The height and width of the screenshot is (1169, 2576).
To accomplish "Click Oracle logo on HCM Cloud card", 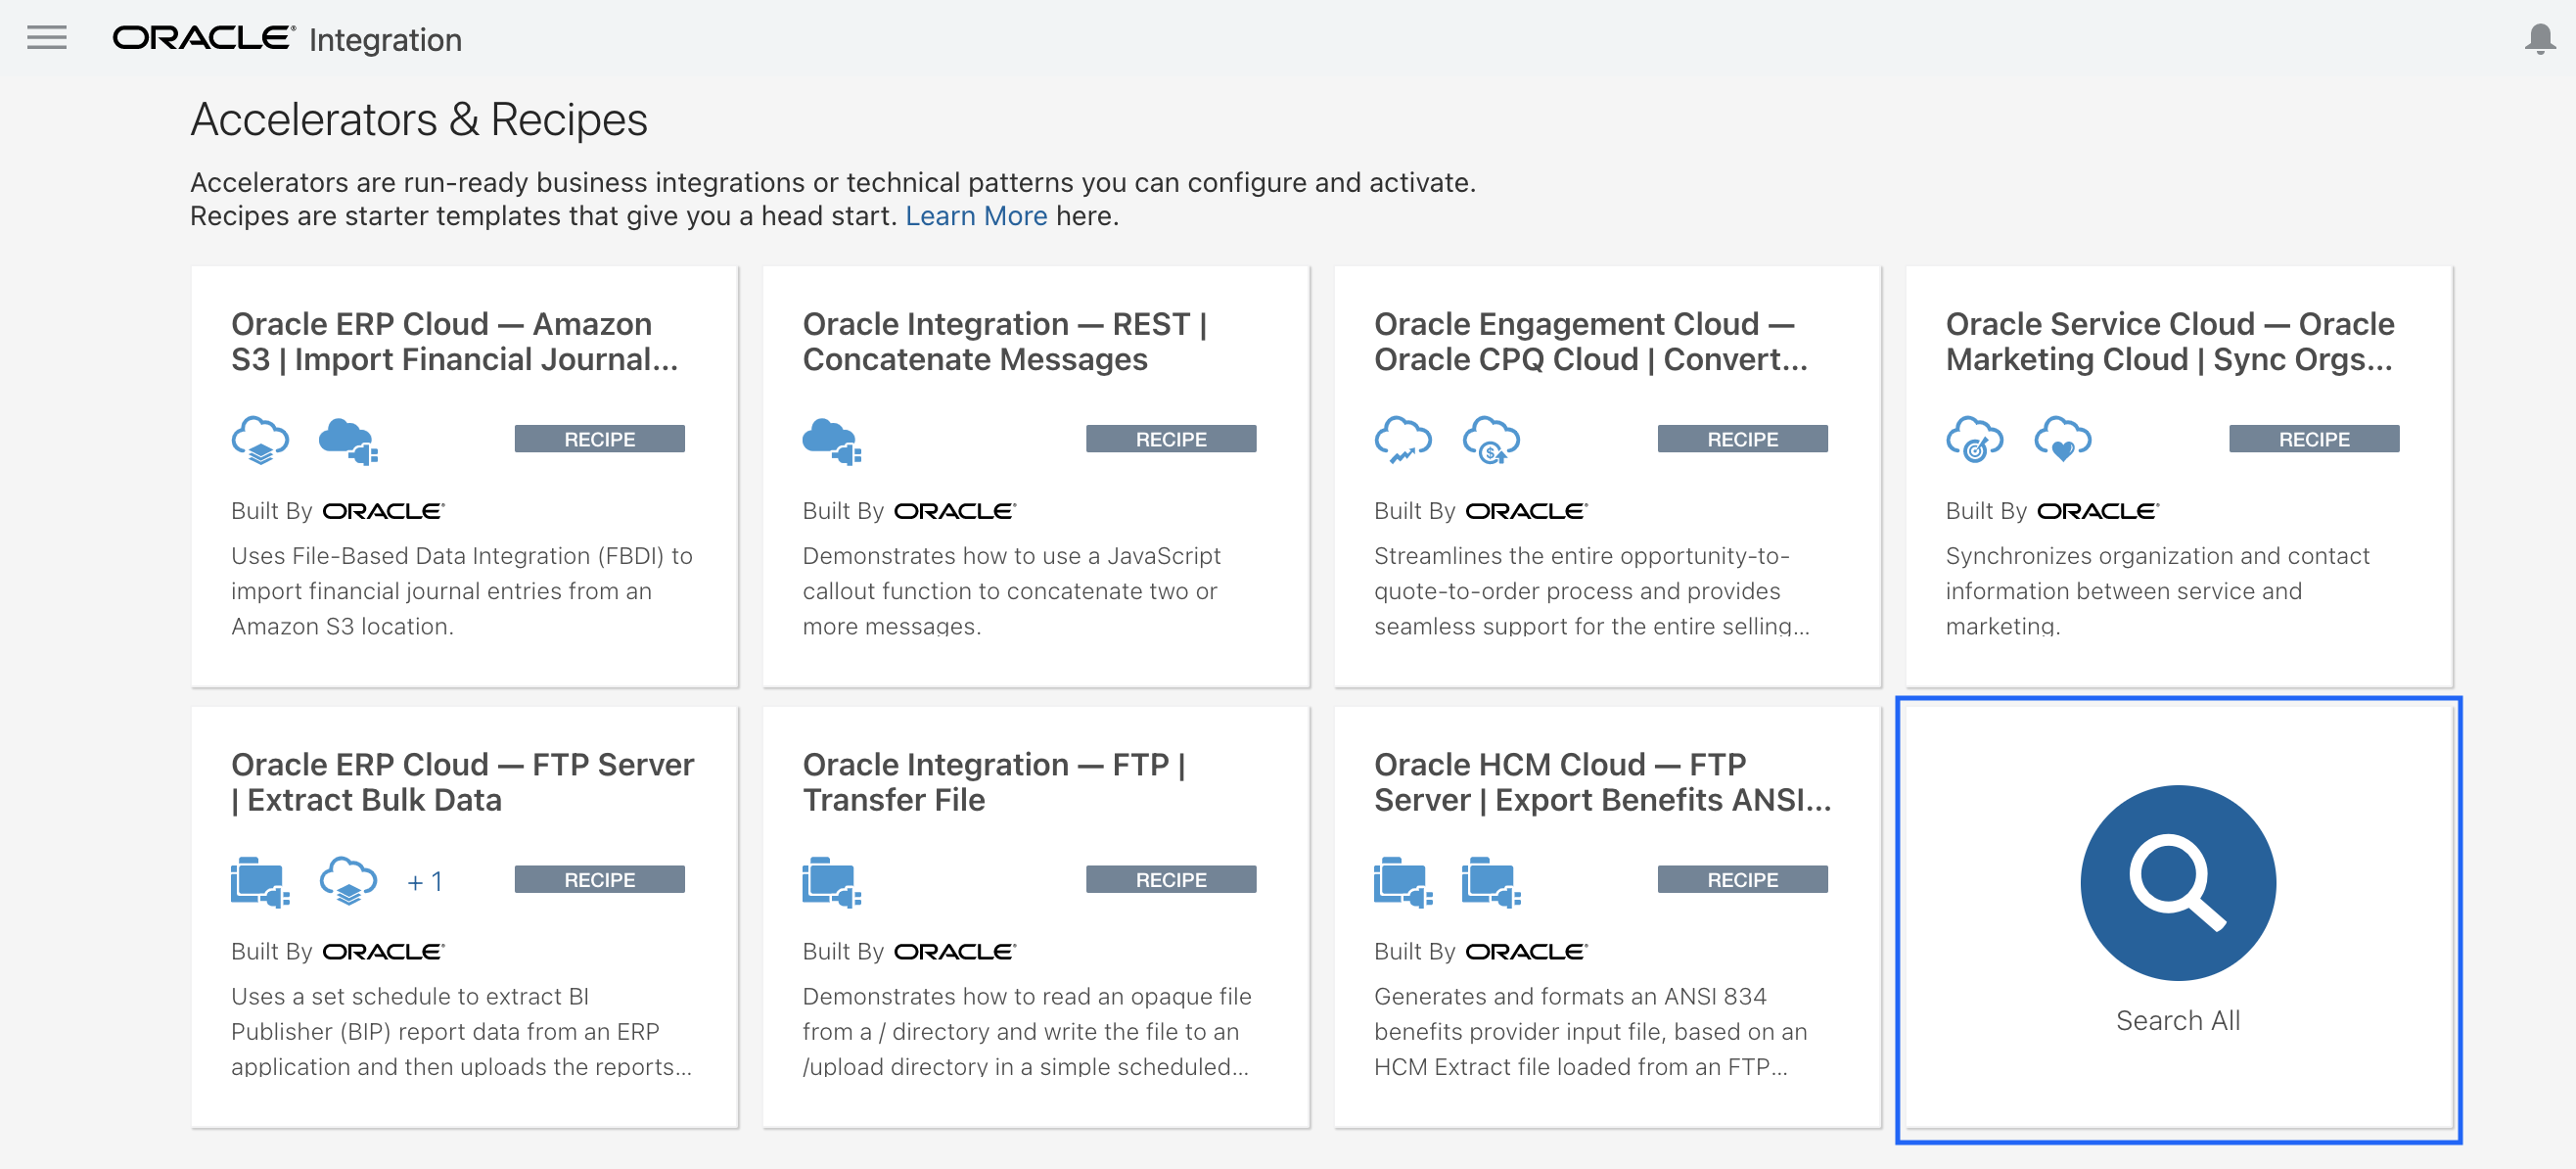I will coord(1526,952).
